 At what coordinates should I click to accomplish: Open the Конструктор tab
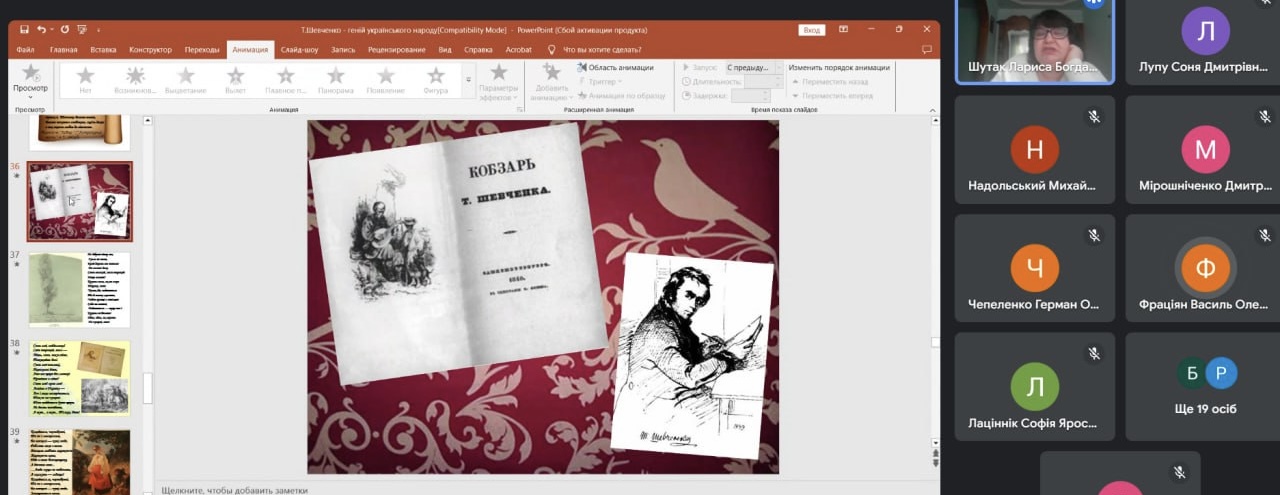pyautogui.click(x=150, y=49)
